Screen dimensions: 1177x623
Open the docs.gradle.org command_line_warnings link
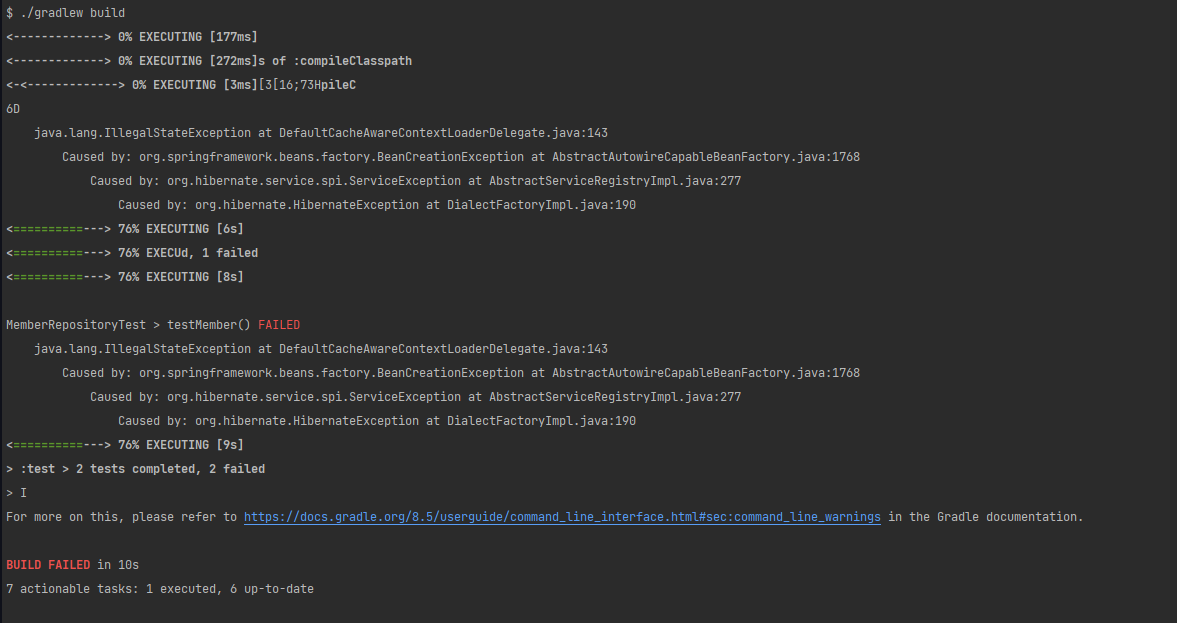pyautogui.click(x=562, y=516)
